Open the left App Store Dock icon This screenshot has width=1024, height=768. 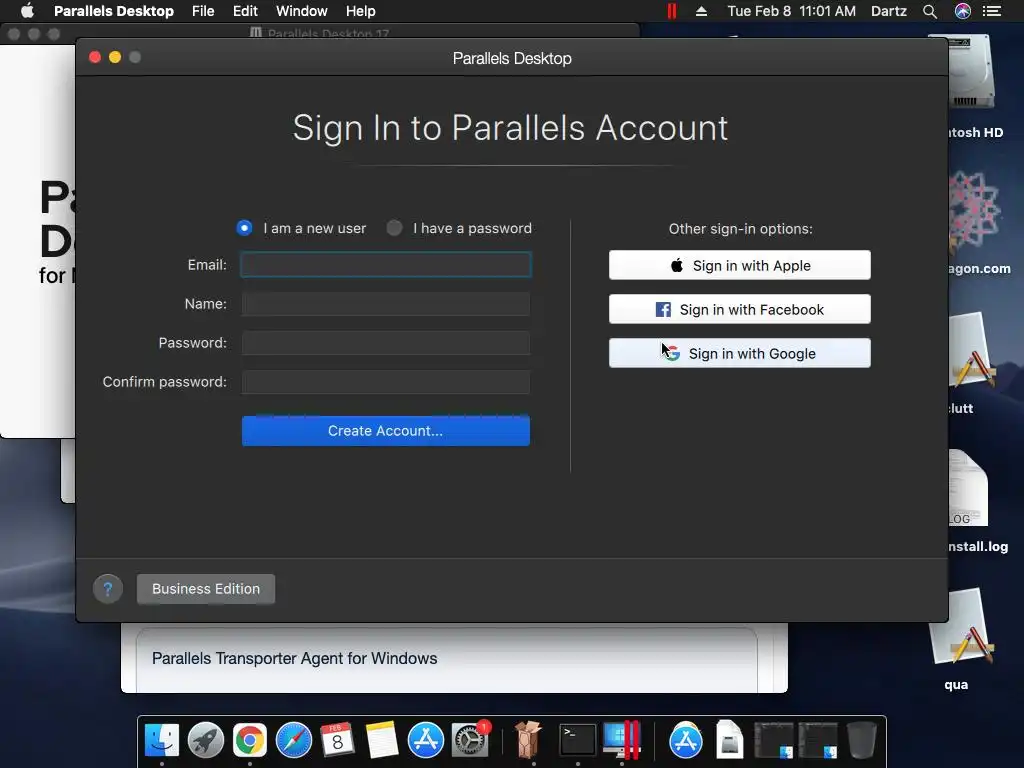426,741
